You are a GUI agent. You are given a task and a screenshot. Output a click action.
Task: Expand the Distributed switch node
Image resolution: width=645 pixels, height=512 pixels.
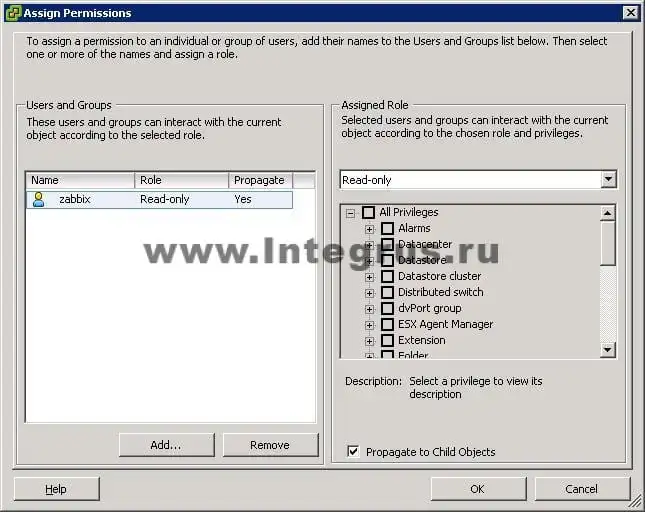point(369,292)
